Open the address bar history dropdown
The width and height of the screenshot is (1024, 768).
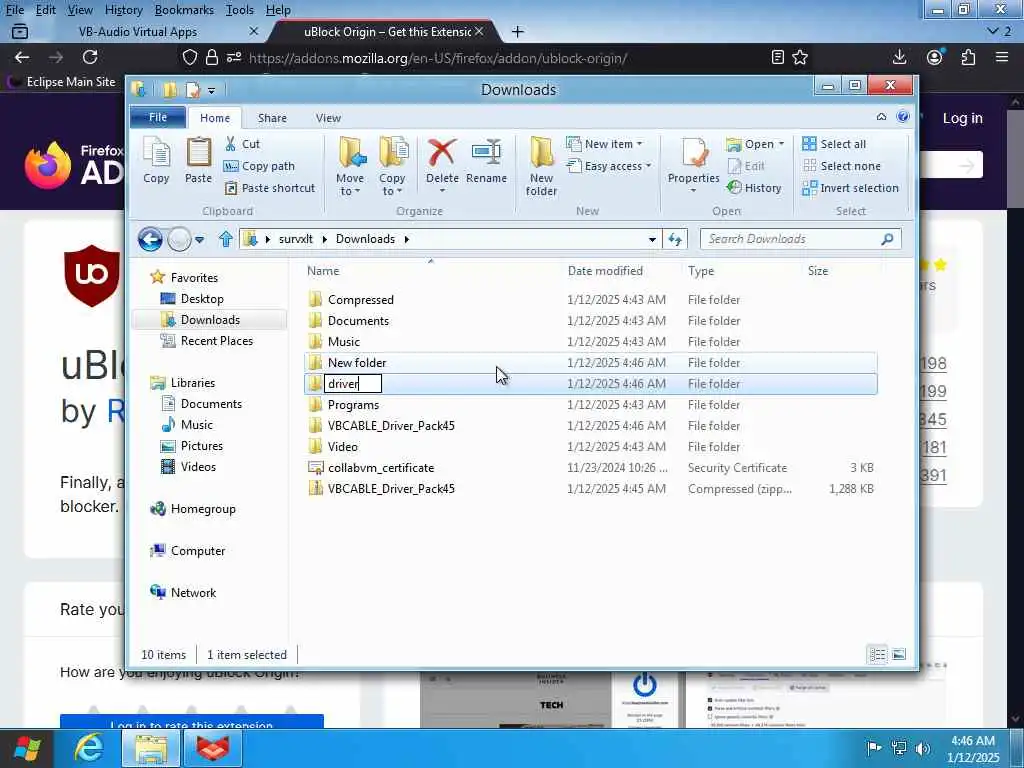652,239
